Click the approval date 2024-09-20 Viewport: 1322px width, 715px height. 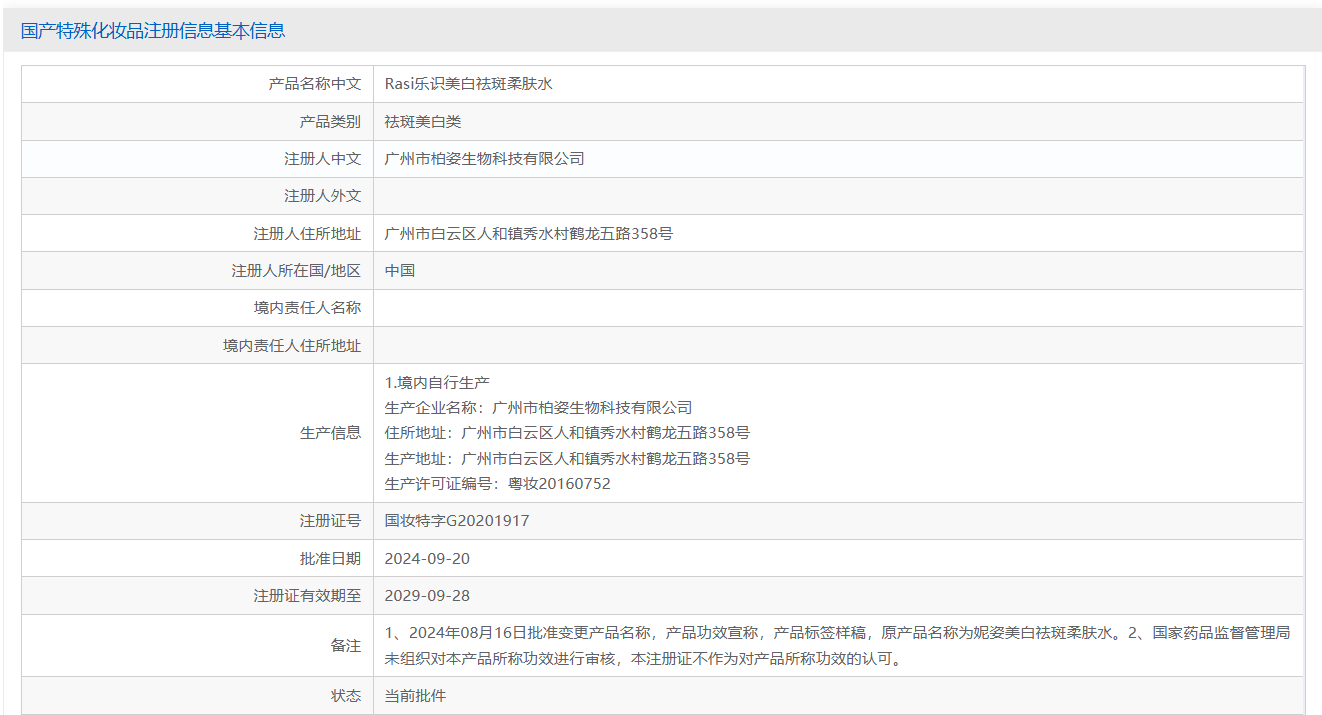pos(427,559)
